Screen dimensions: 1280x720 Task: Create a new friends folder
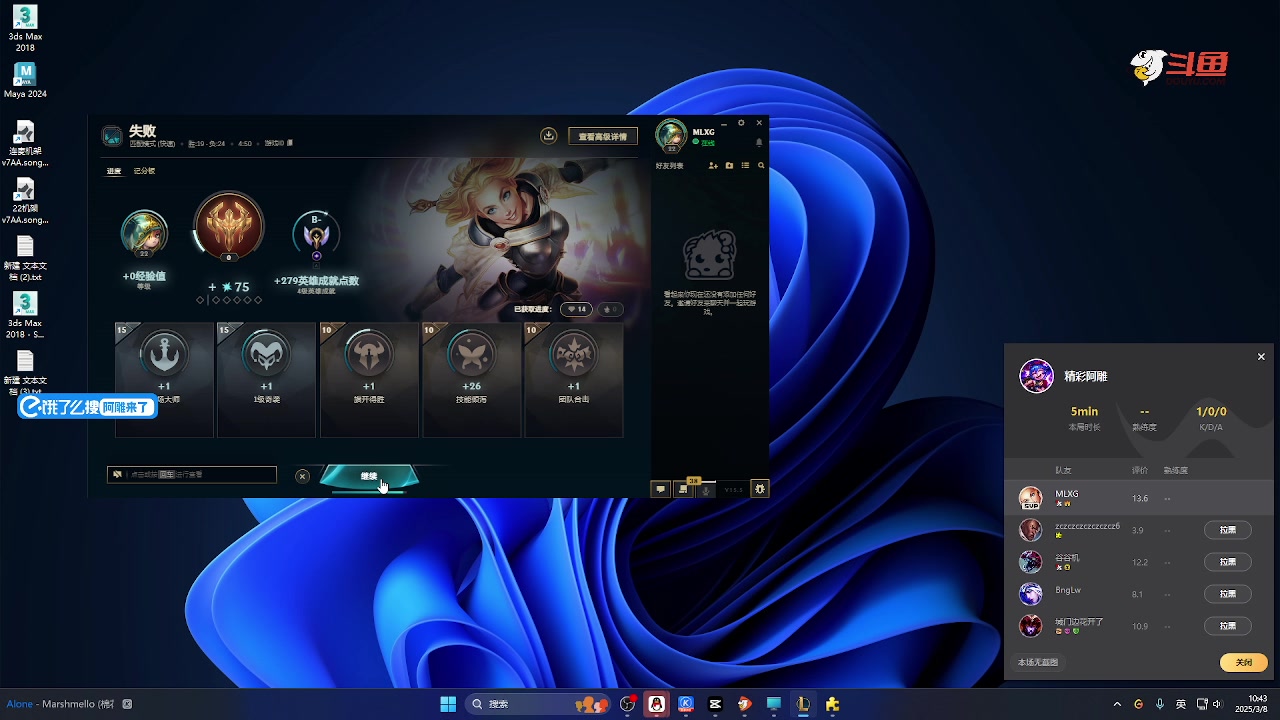tap(729, 166)
